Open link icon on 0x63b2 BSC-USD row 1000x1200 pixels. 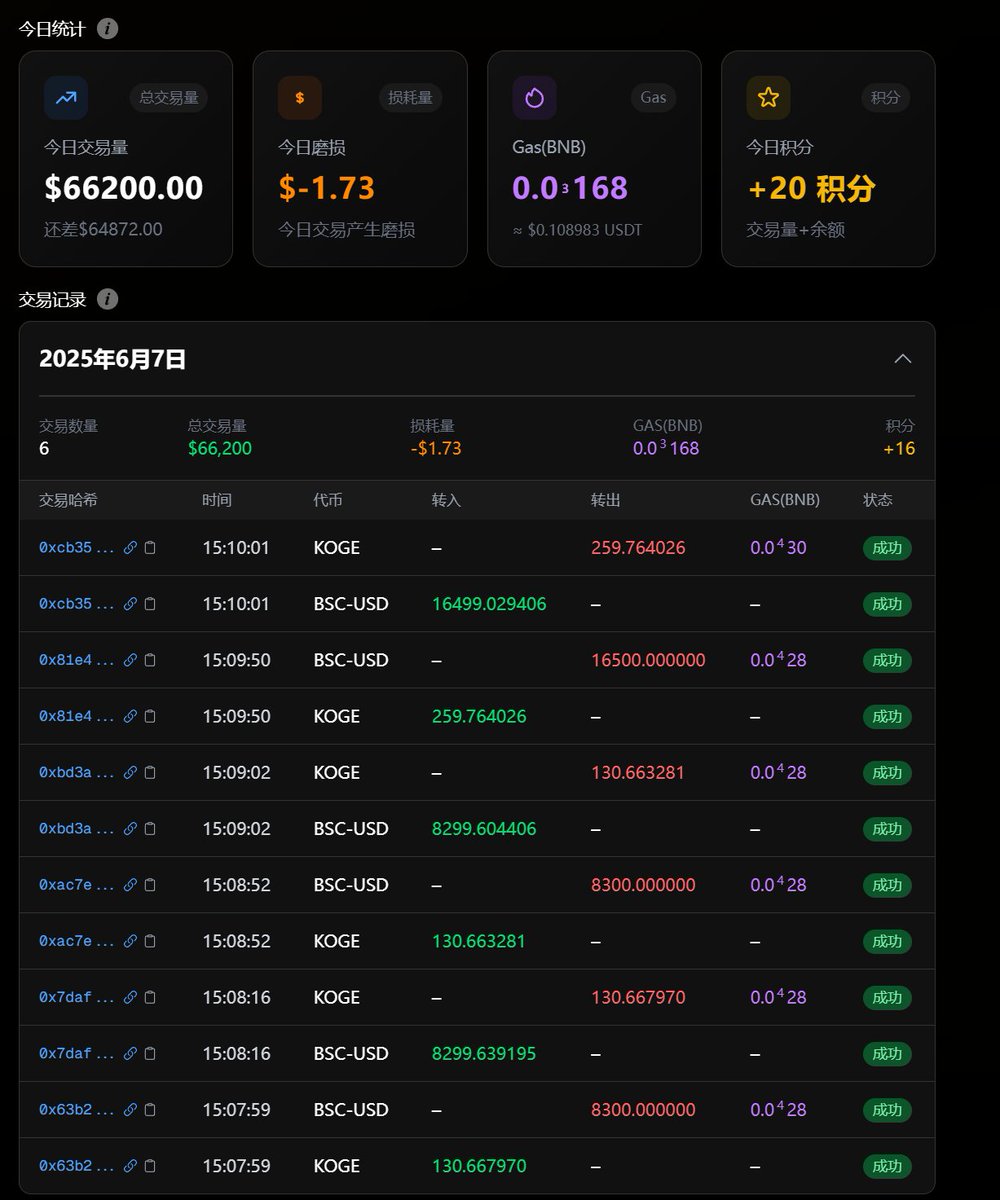(130, 1110)
